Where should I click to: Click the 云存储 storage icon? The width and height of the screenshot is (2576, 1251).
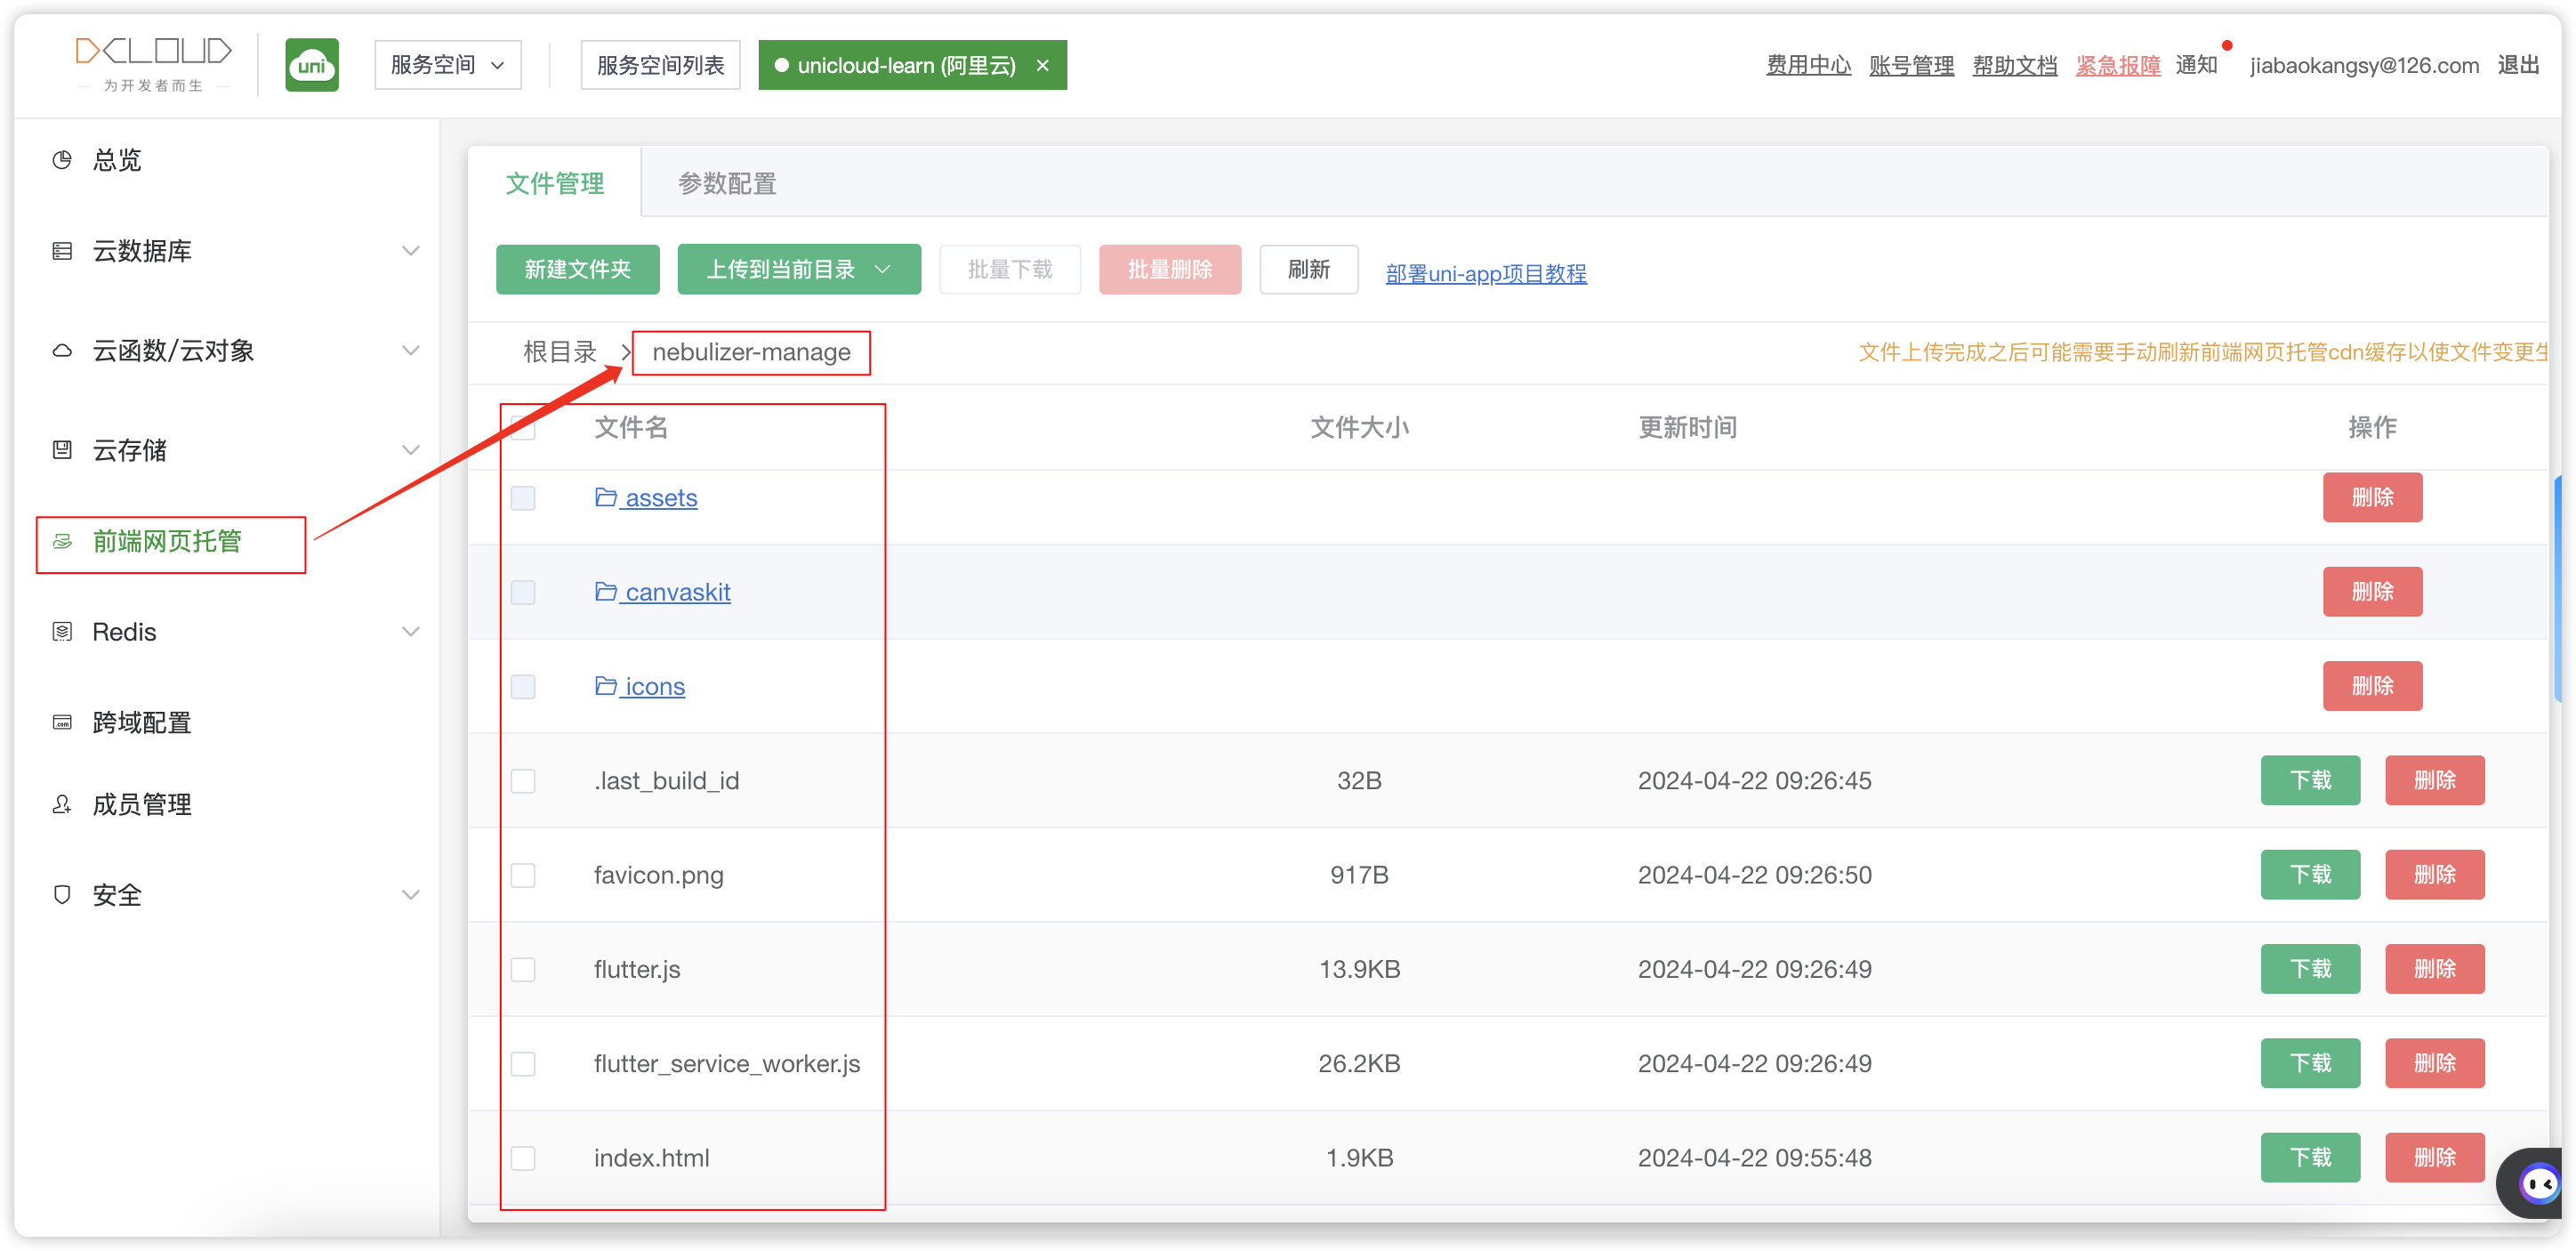point(62,450)
